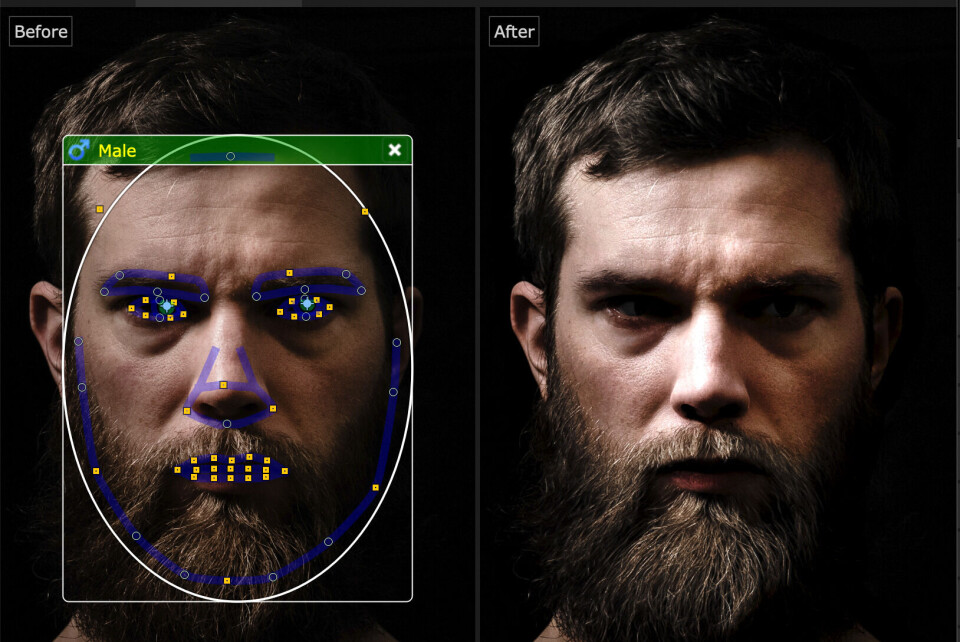The height and width of the screenshot is (642, 960).
Task: Click the male gender symbol icon
Action: [x=78, y=150]
